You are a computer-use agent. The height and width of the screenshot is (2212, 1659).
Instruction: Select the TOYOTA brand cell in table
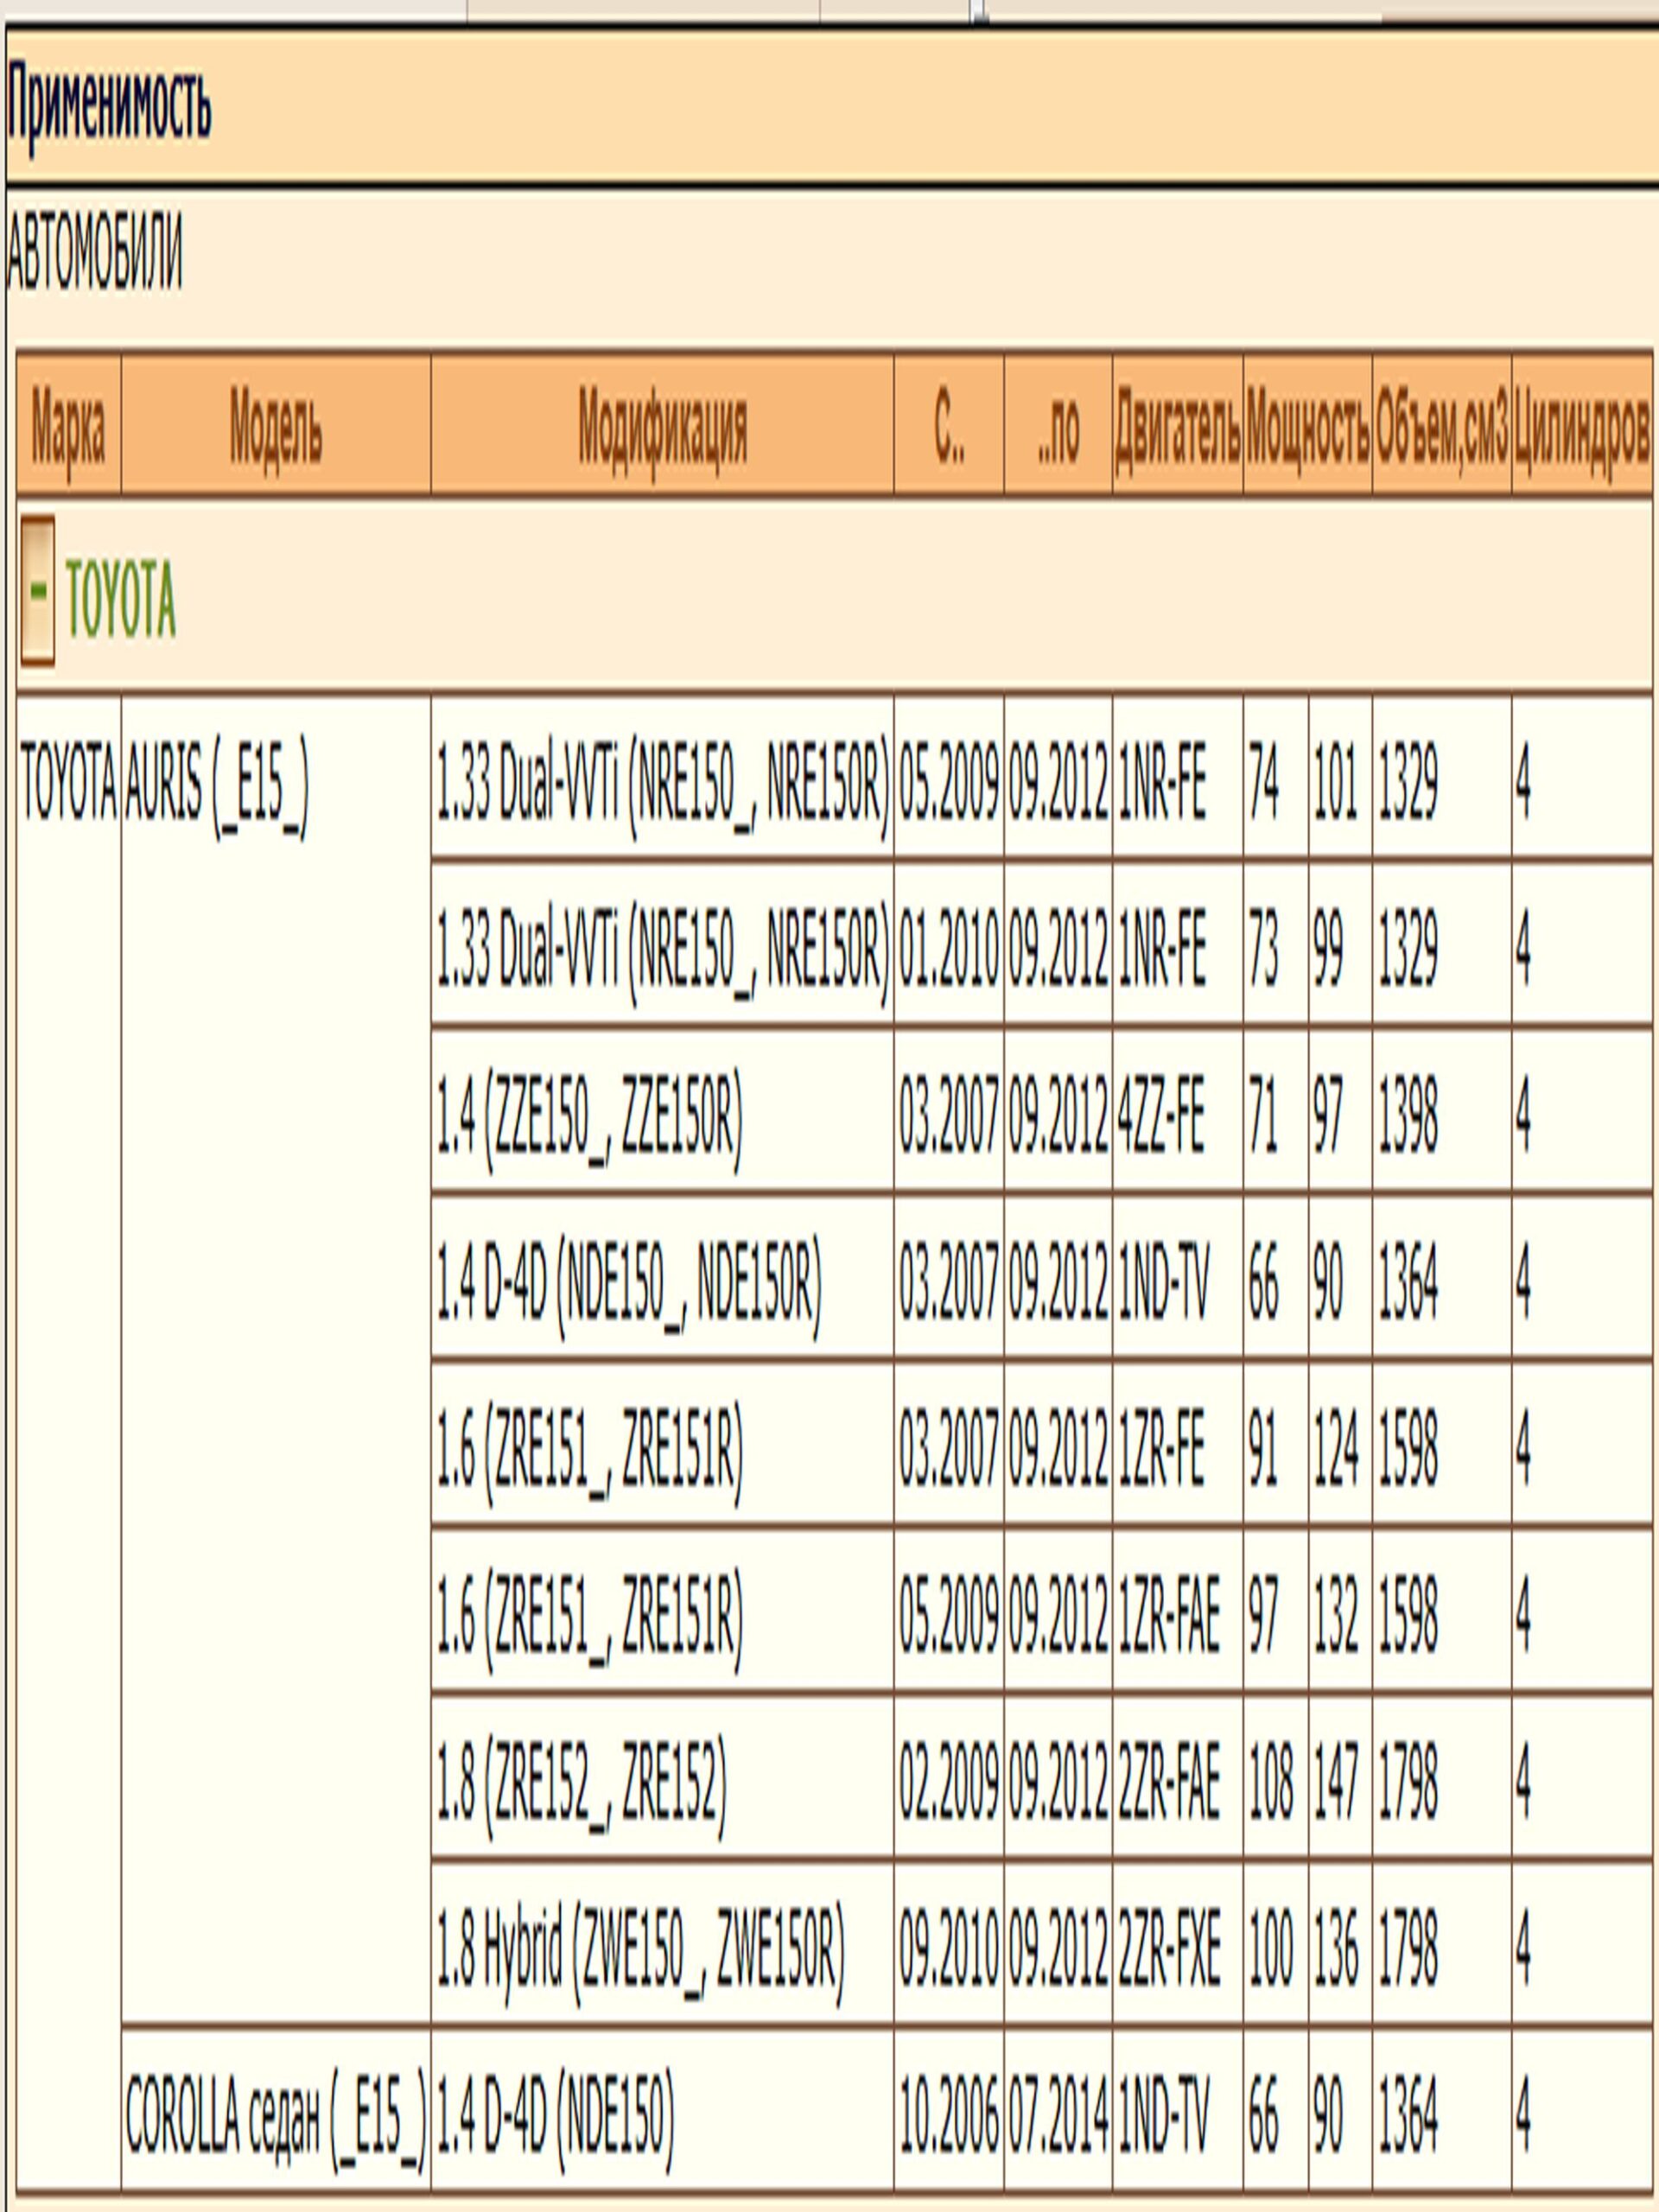pos(69,1442)
